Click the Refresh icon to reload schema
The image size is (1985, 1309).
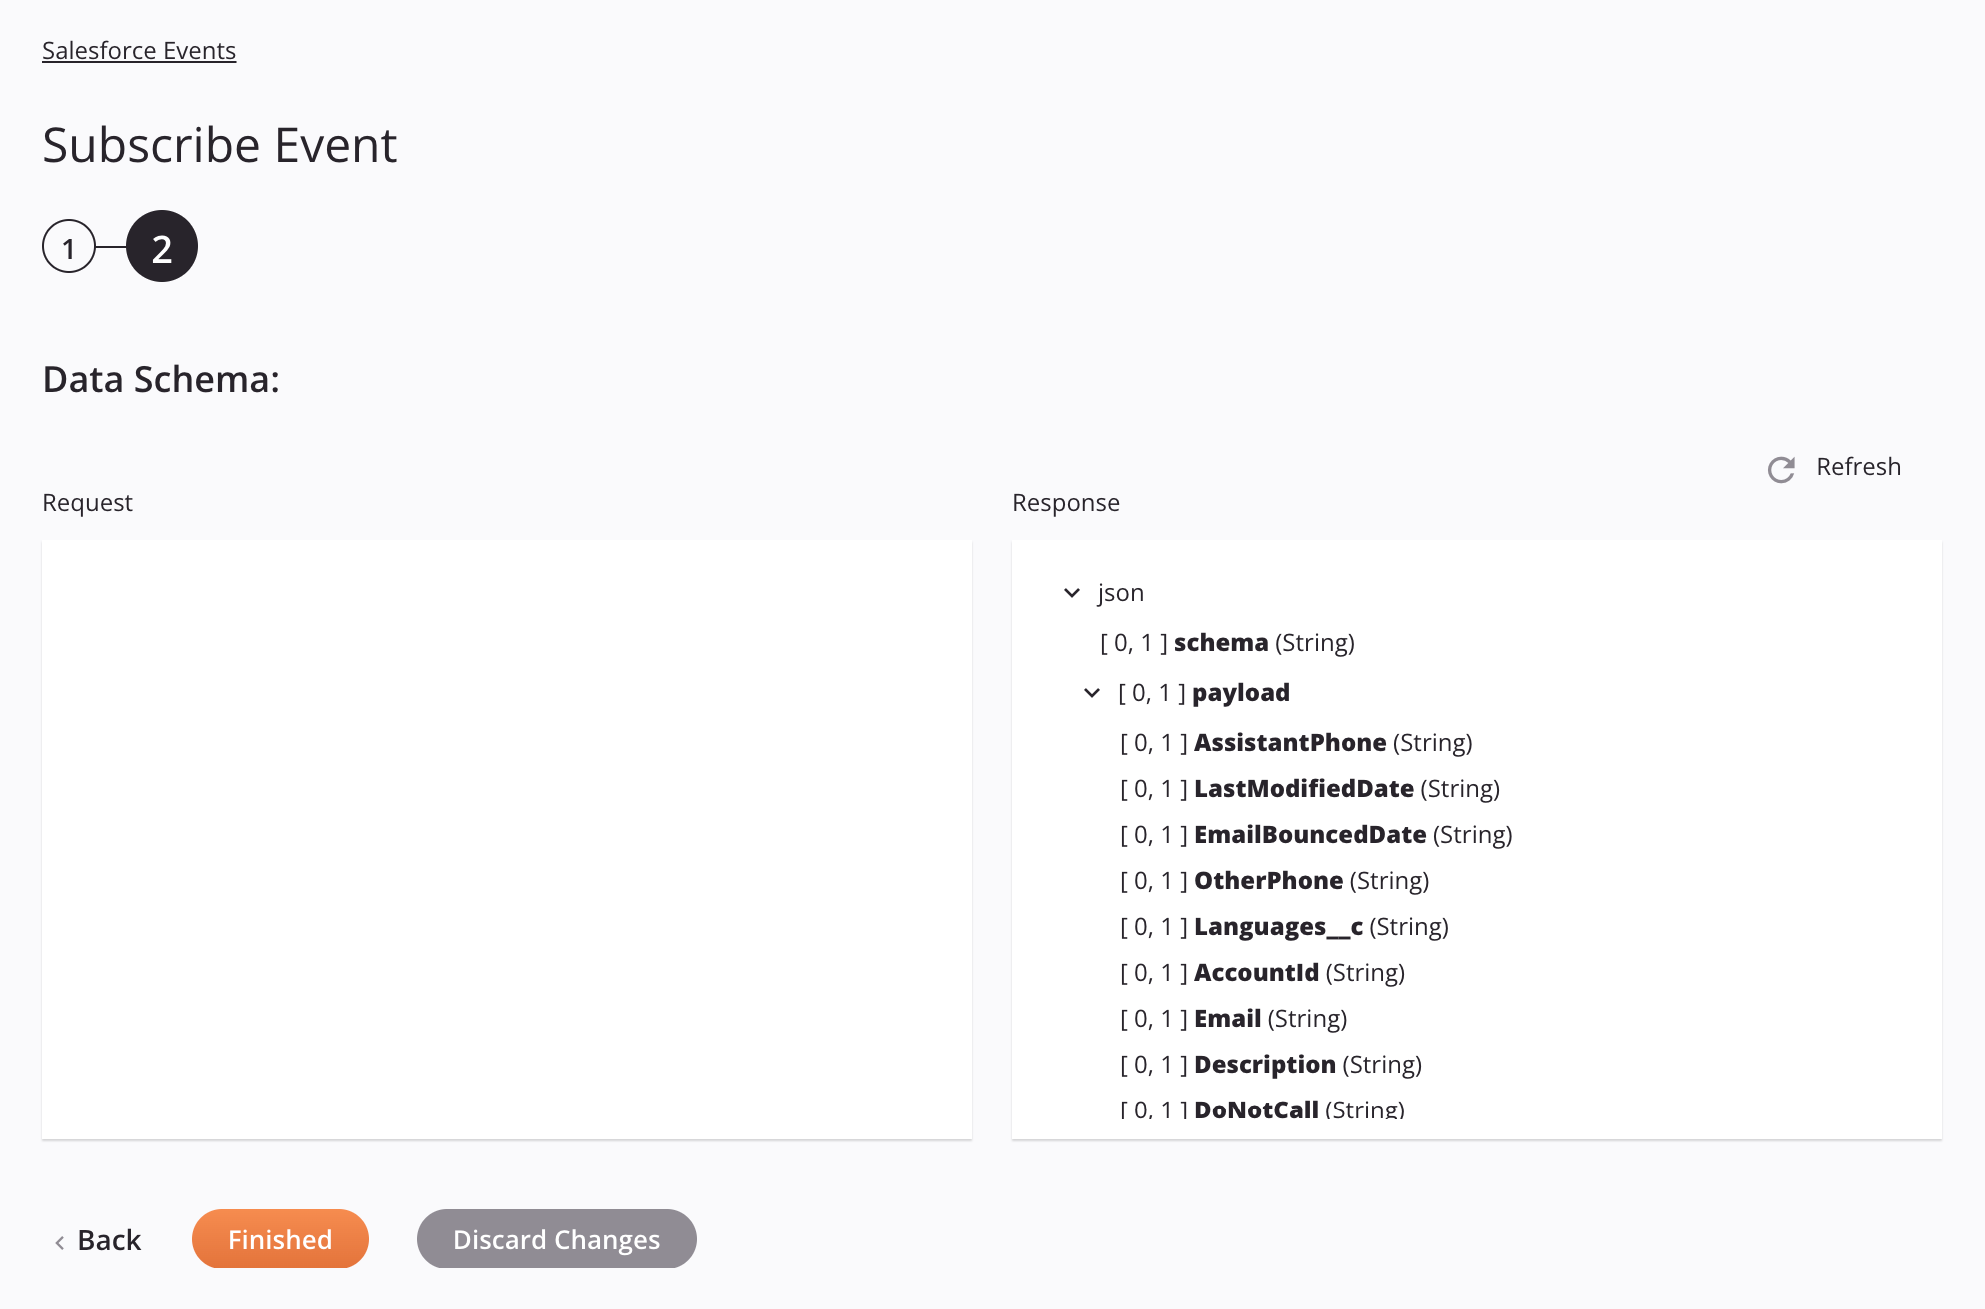[x=1781, y=468]
